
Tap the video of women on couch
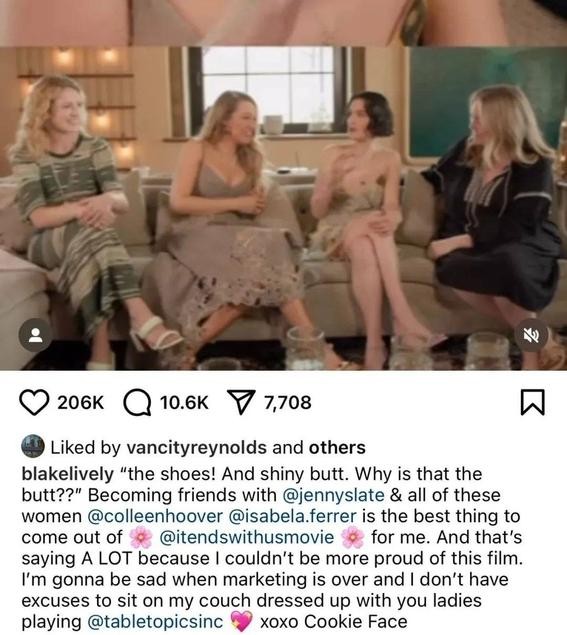click(284, 209)
